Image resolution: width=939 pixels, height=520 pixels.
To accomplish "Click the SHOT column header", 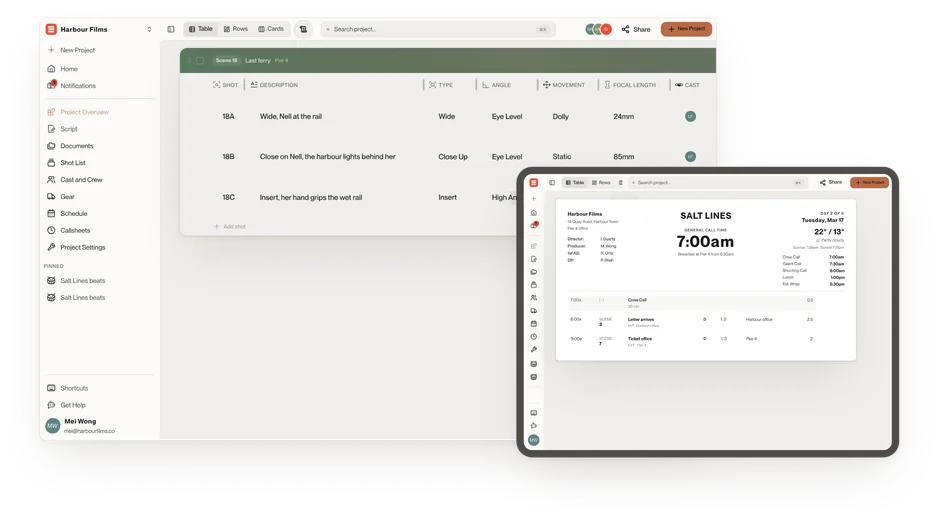I will (225, 85).
